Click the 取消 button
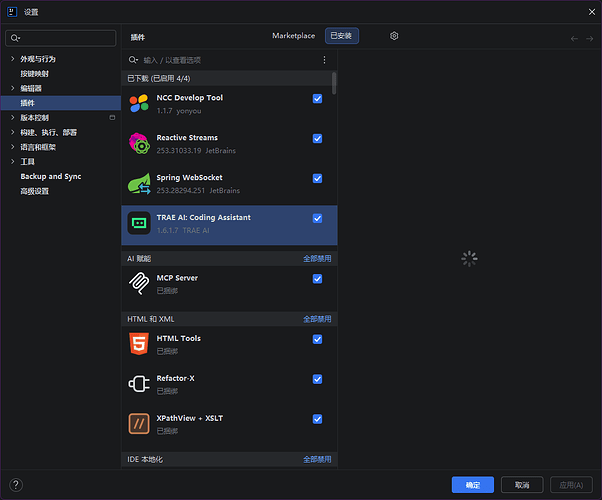 click(x=522, y=485)
